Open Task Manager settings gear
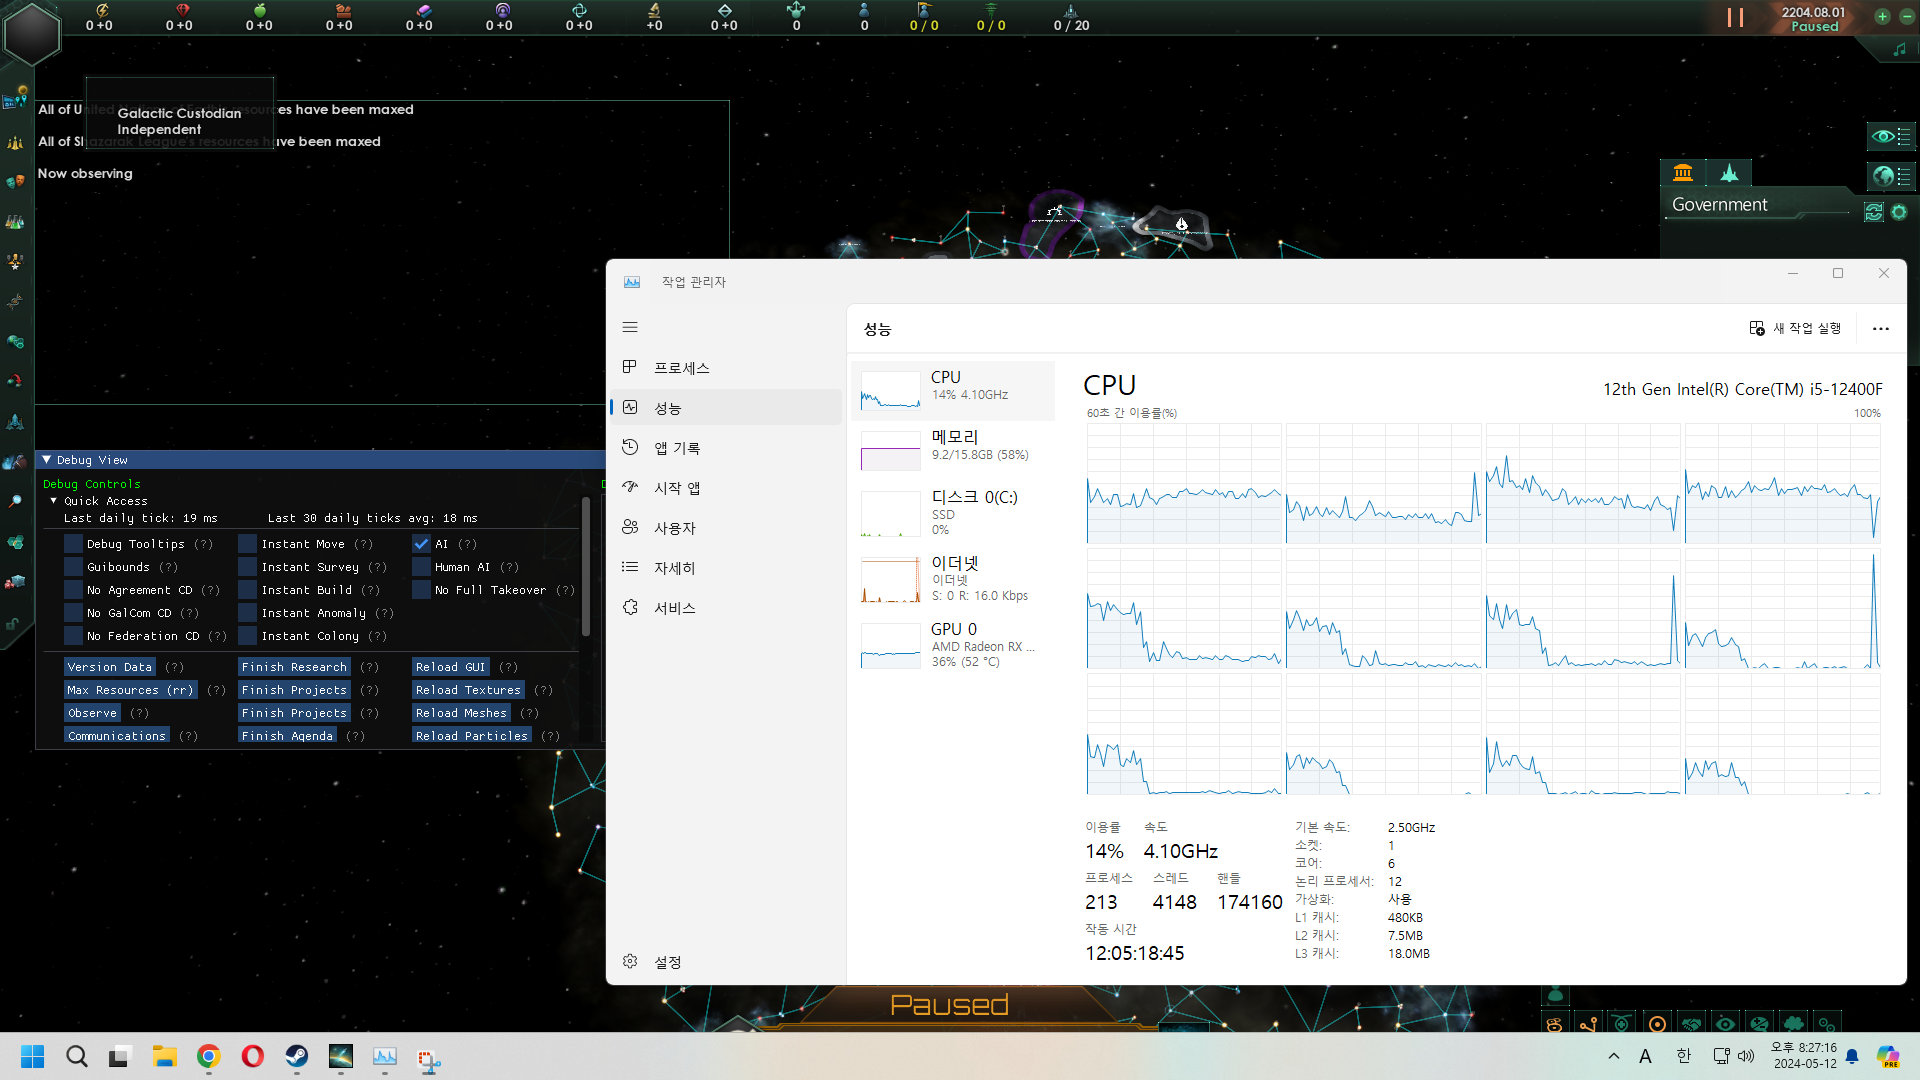 click(631, 961)
